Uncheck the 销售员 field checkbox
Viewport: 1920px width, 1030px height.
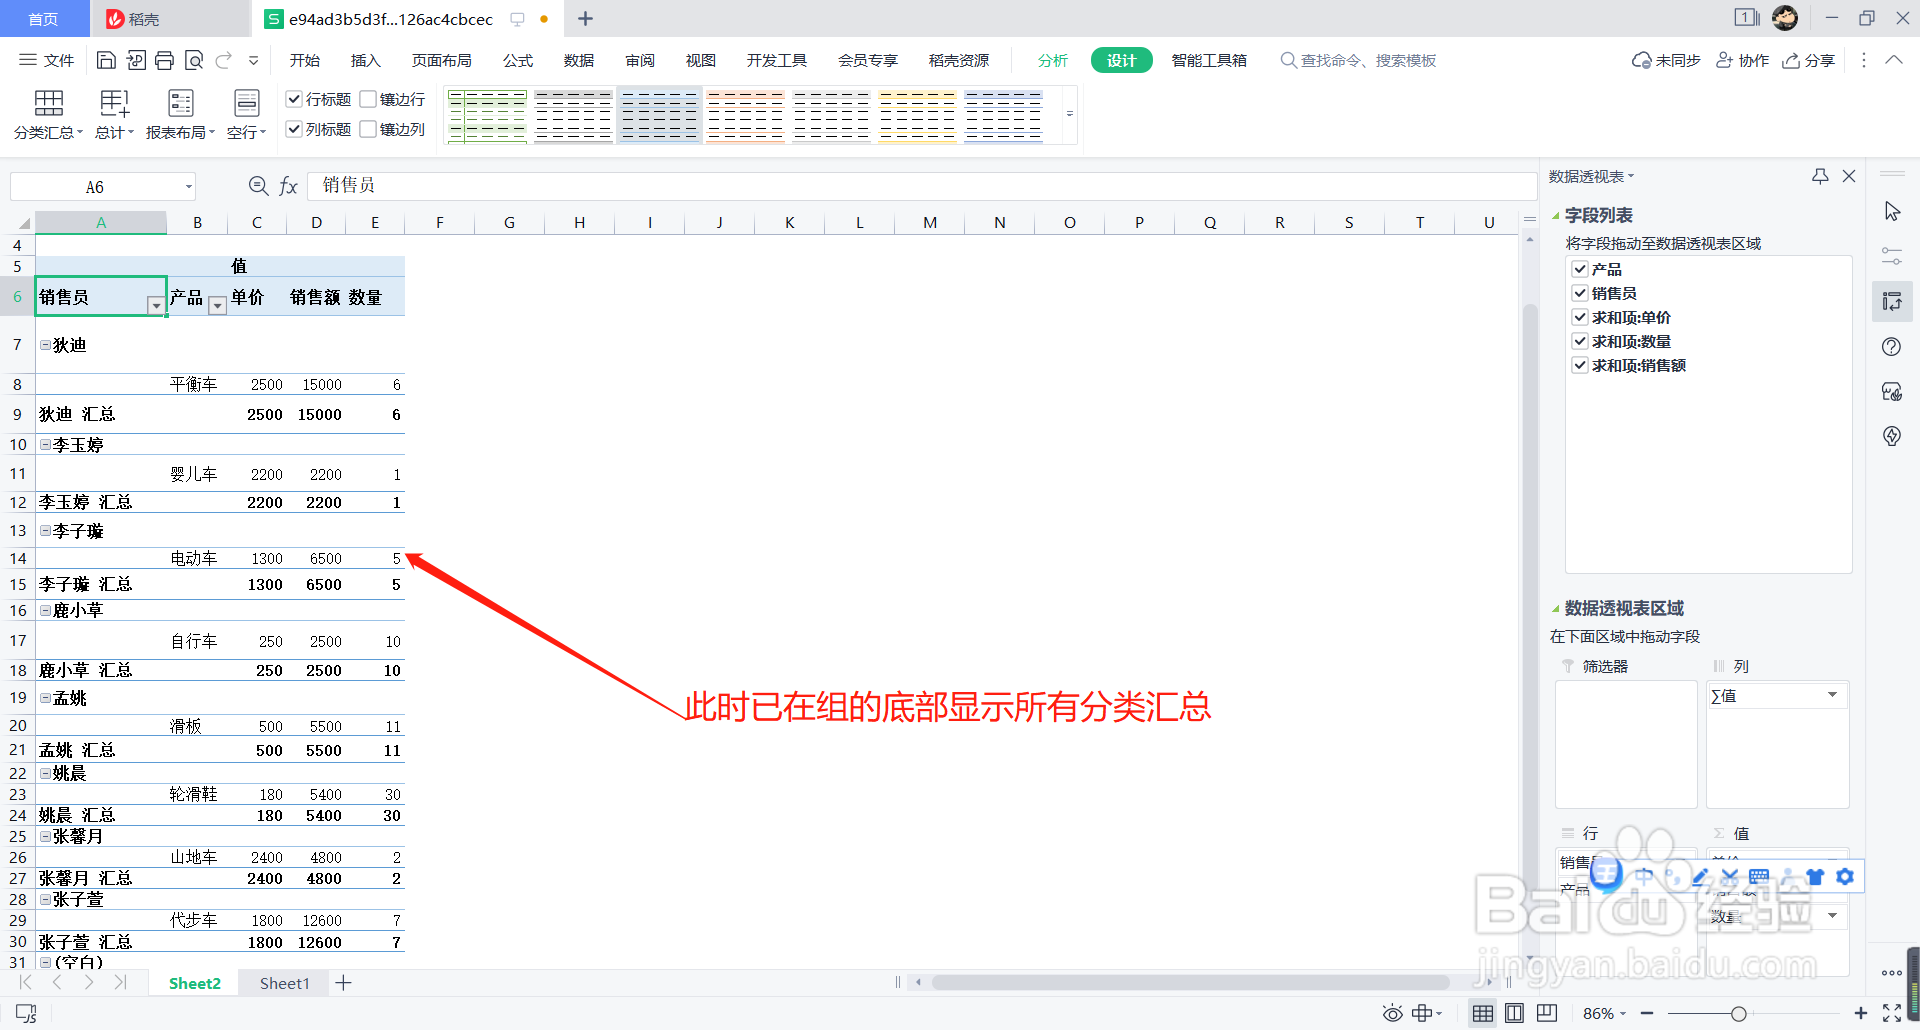[x=1580, y=293]
